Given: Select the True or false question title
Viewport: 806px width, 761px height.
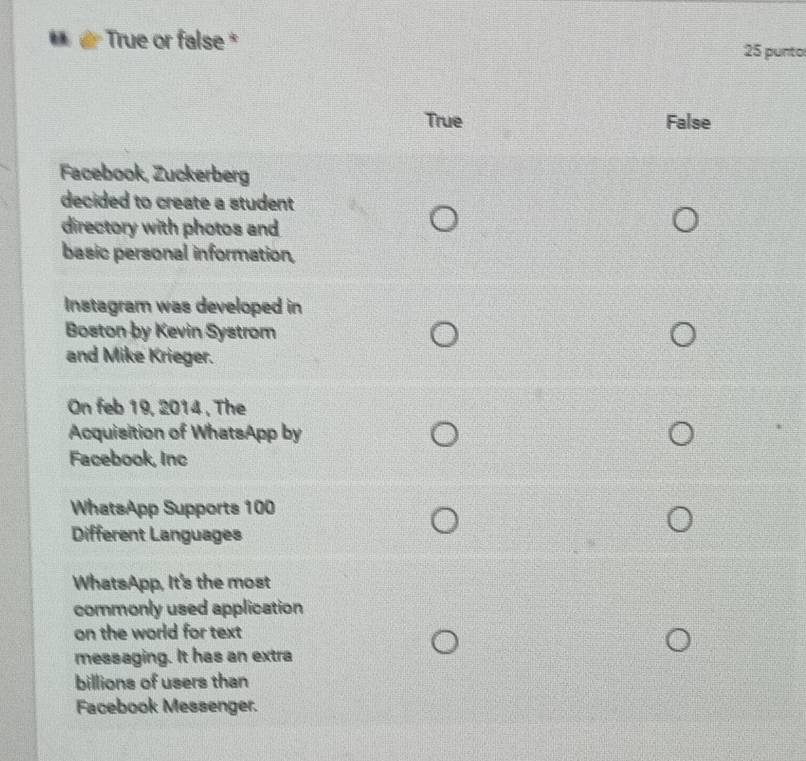Looking at the screenshot, I should pyautogui.click(x=165, y=41).
